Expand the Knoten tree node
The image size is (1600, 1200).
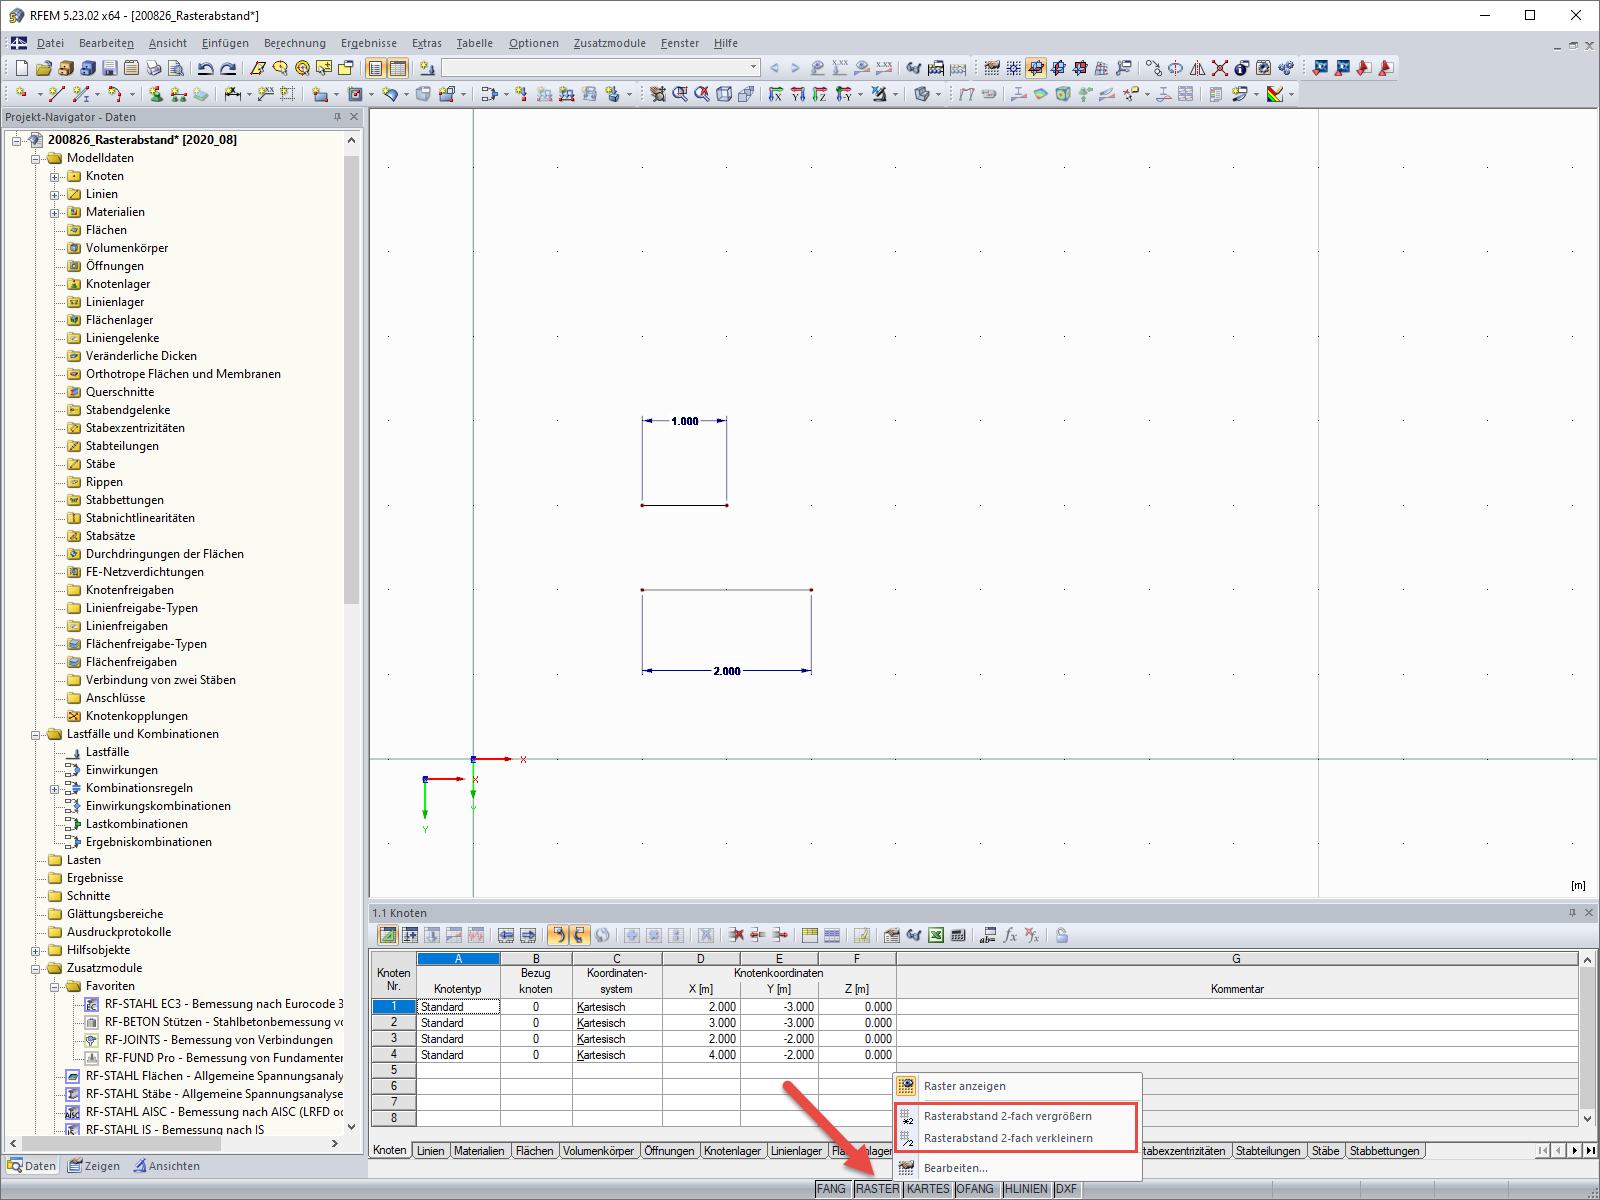click(55, 176)
